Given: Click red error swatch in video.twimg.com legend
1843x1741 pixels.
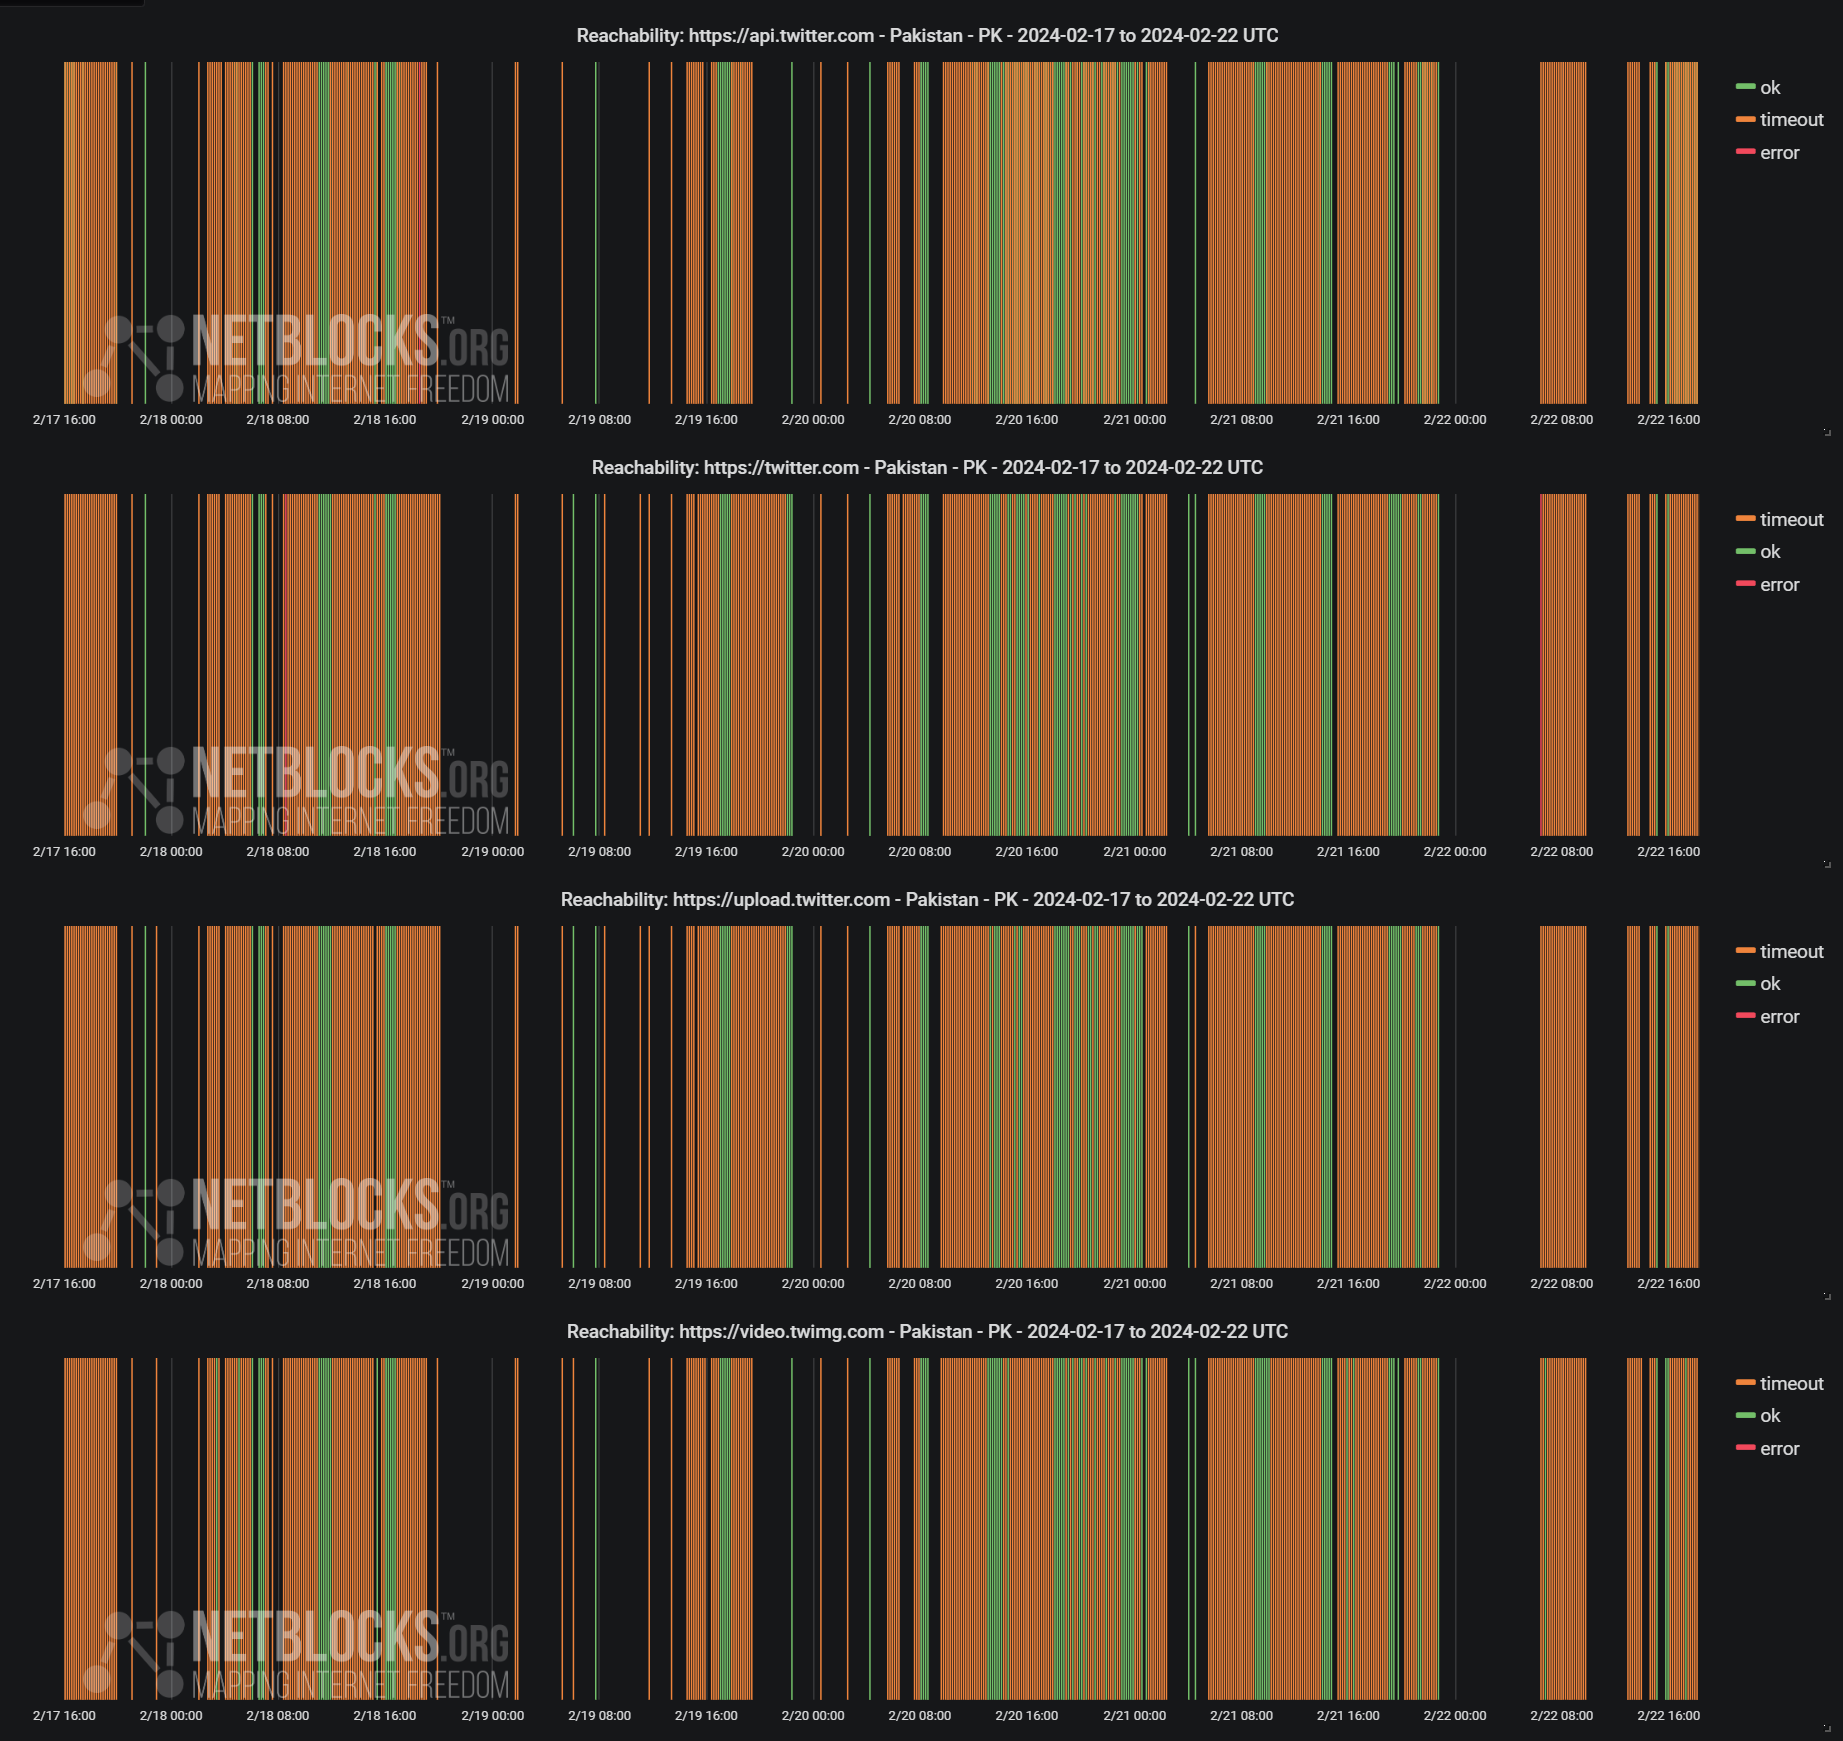Looking at the screenshot, I should coord(1745,1448).
